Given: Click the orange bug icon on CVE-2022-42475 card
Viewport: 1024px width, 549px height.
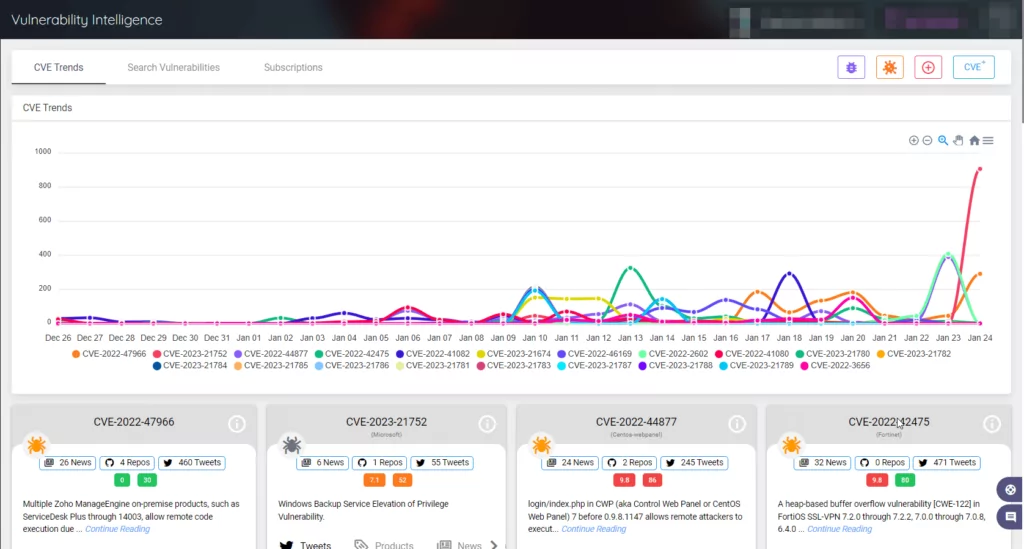Looking at the screenshot, I should point(792,445).
